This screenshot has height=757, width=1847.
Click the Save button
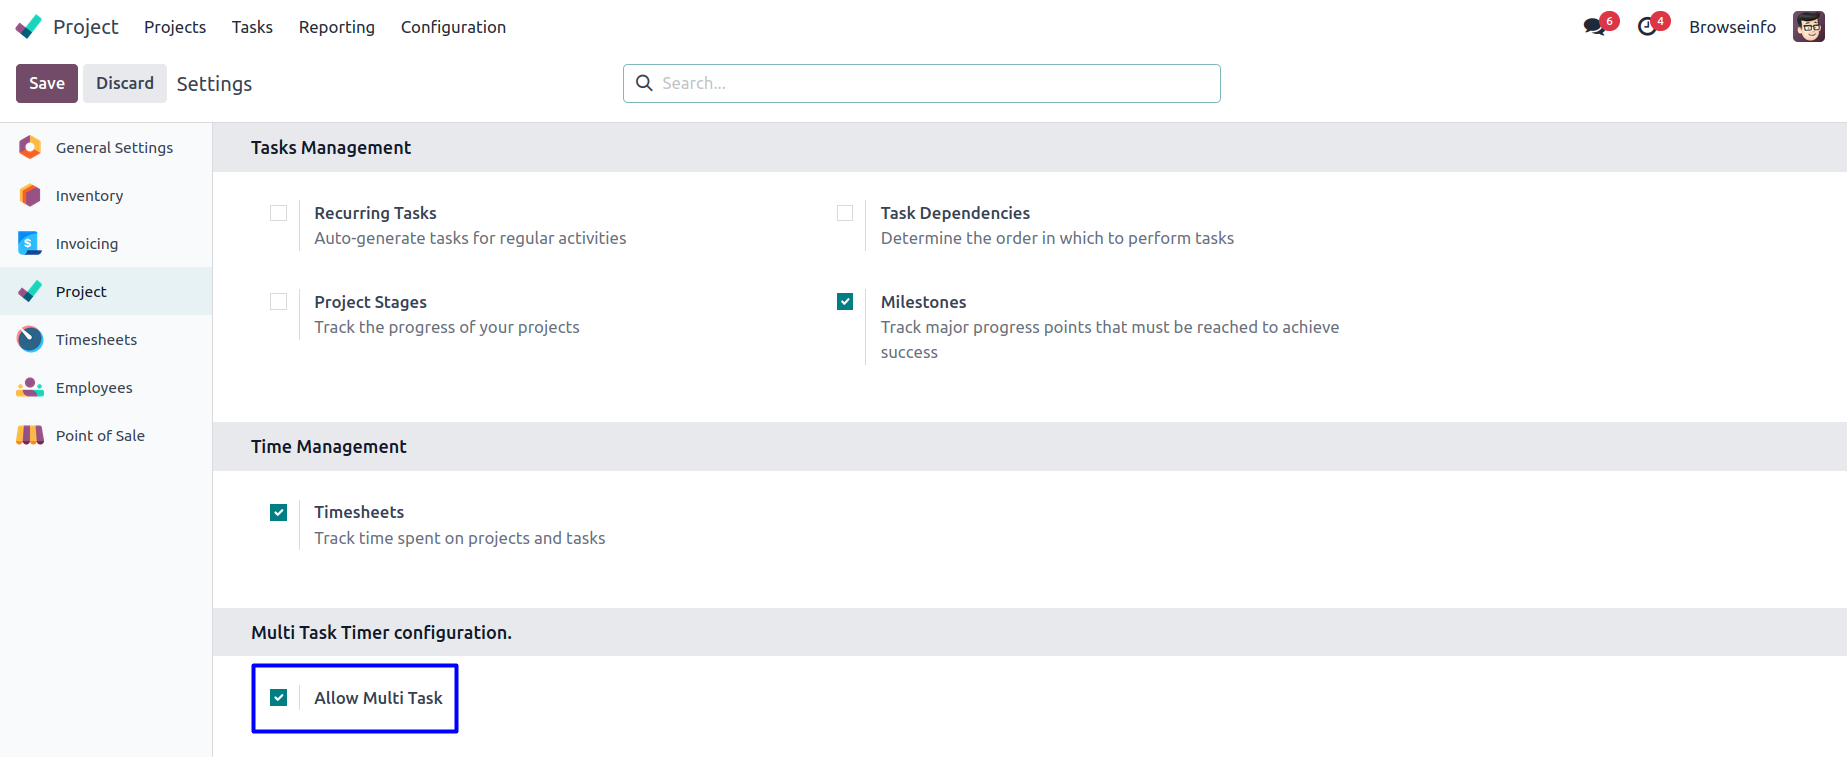[x=47, y=84]
